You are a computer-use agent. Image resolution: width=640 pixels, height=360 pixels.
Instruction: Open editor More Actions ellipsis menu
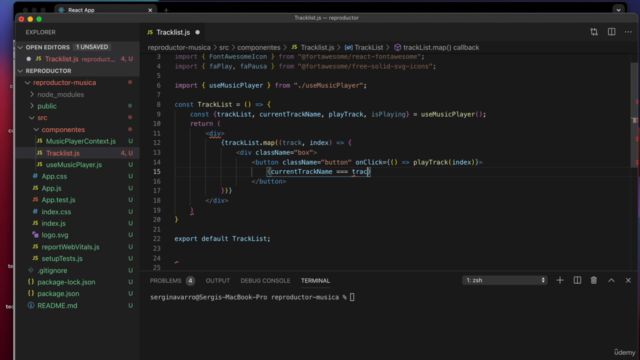(x=628, y=32)
